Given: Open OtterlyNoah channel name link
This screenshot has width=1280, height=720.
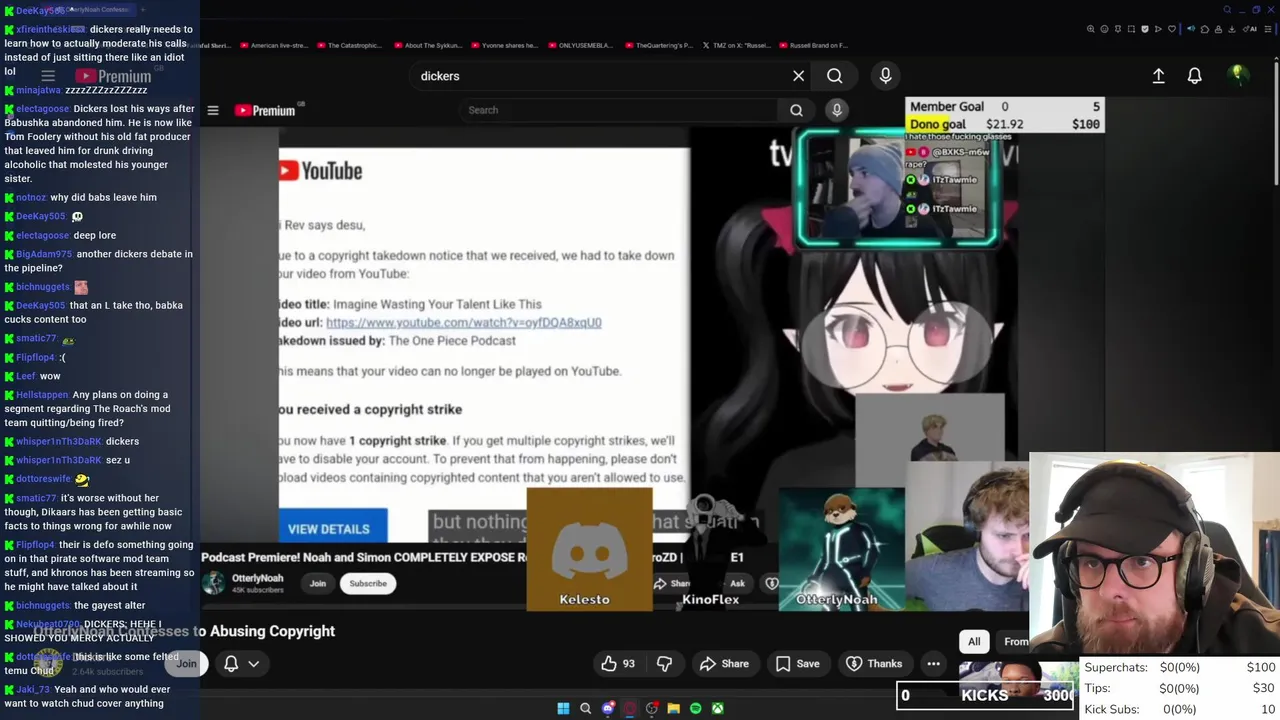Looking at the screenshot, I should tap(257, 578).
